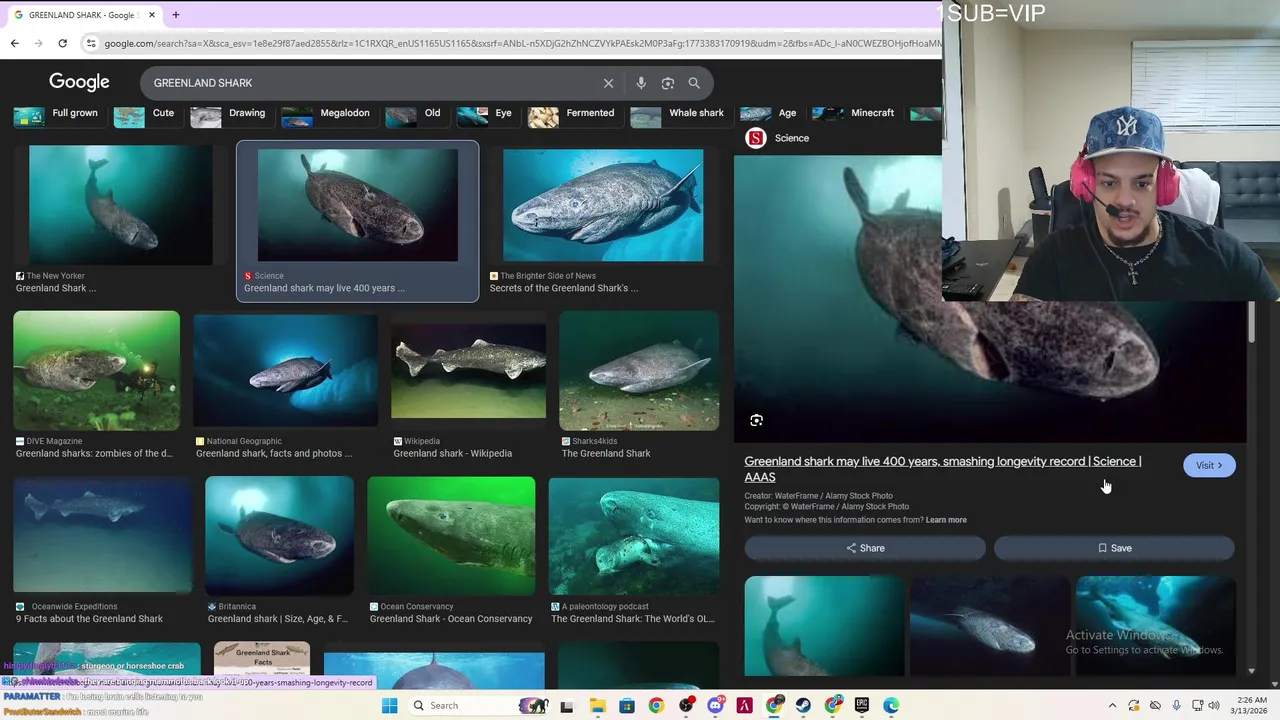The width and height of the screenshot is (1280, 720).
Task: Open the National Geographic shark thumbnail
Action: point(285,371)
